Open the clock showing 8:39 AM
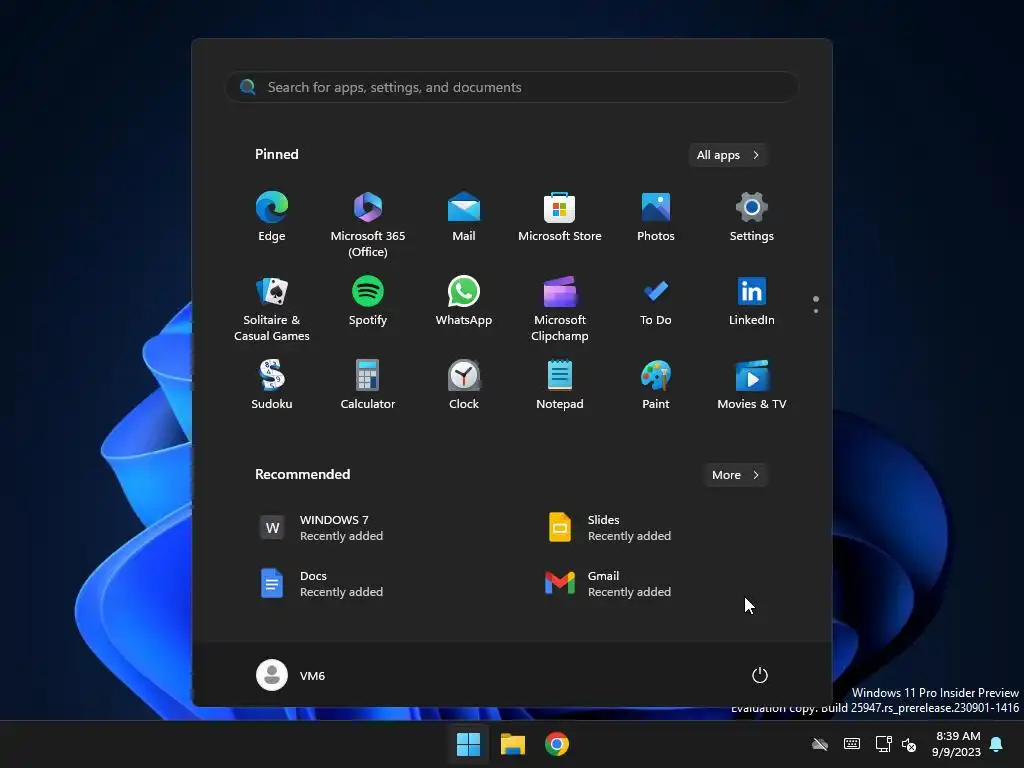 (x=958, y=744)
